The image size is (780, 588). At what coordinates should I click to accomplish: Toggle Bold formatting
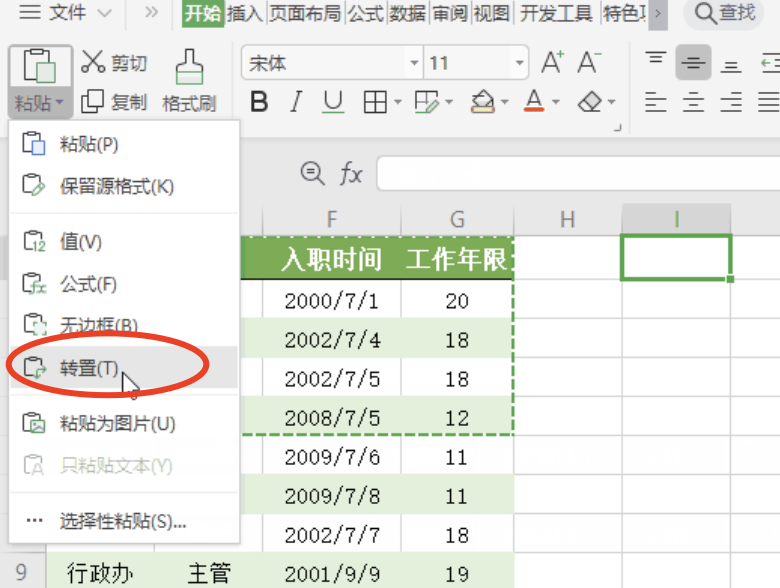click(259, 102)
